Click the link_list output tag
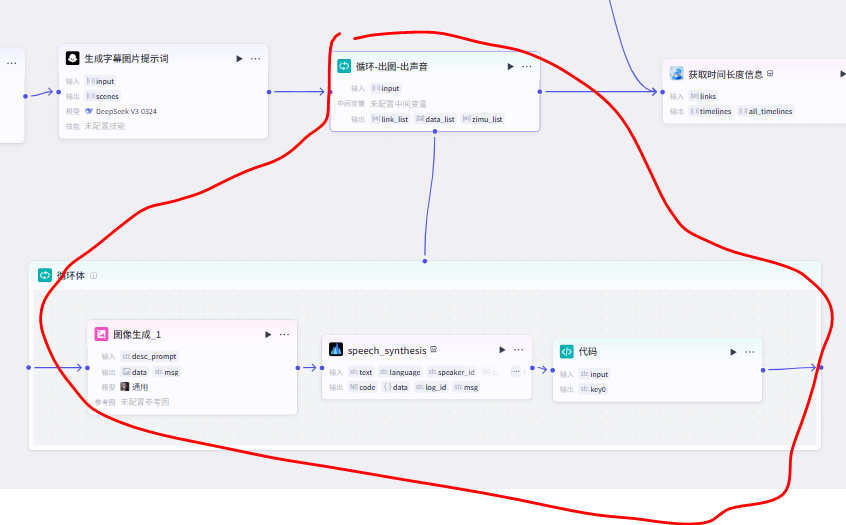Screen dimensions: 846x525 [390, 119]
